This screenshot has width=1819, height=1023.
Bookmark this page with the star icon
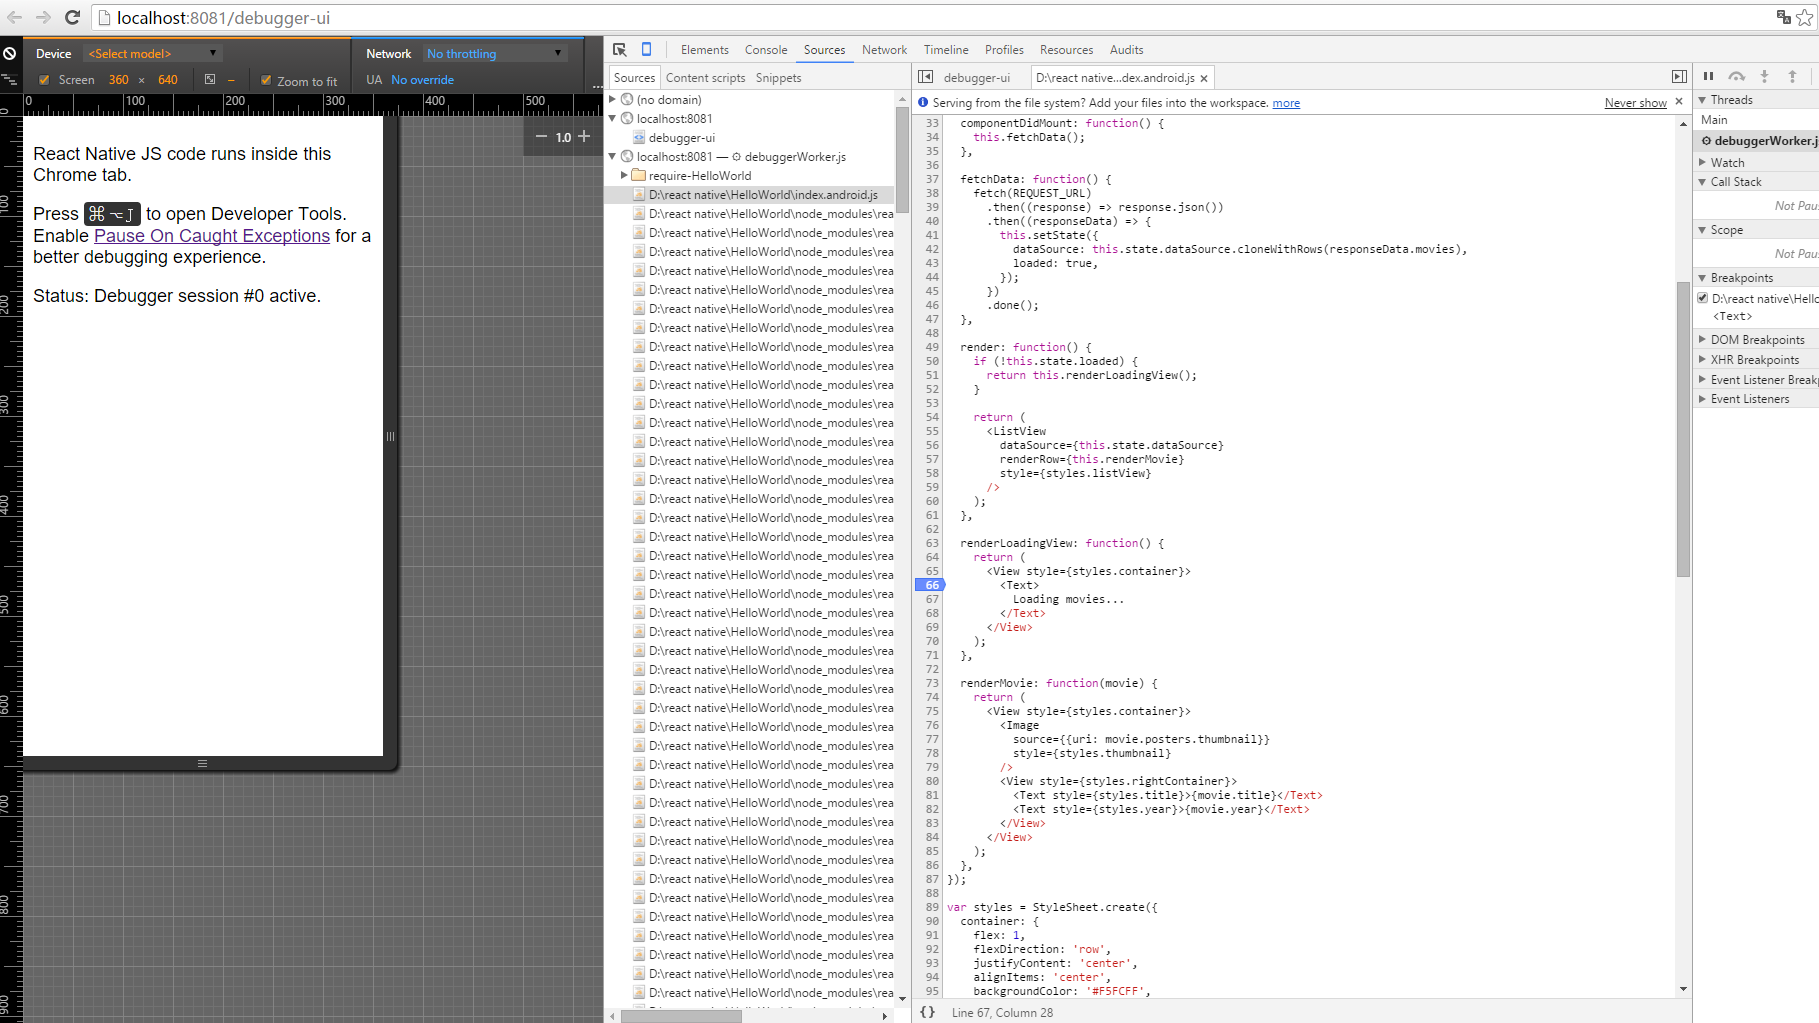click(x=1804, y=17)
